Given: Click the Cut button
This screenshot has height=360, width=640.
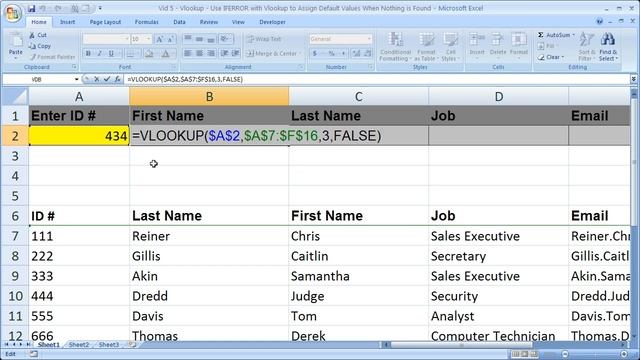Looking at the screenshot, I should (38, 36).
